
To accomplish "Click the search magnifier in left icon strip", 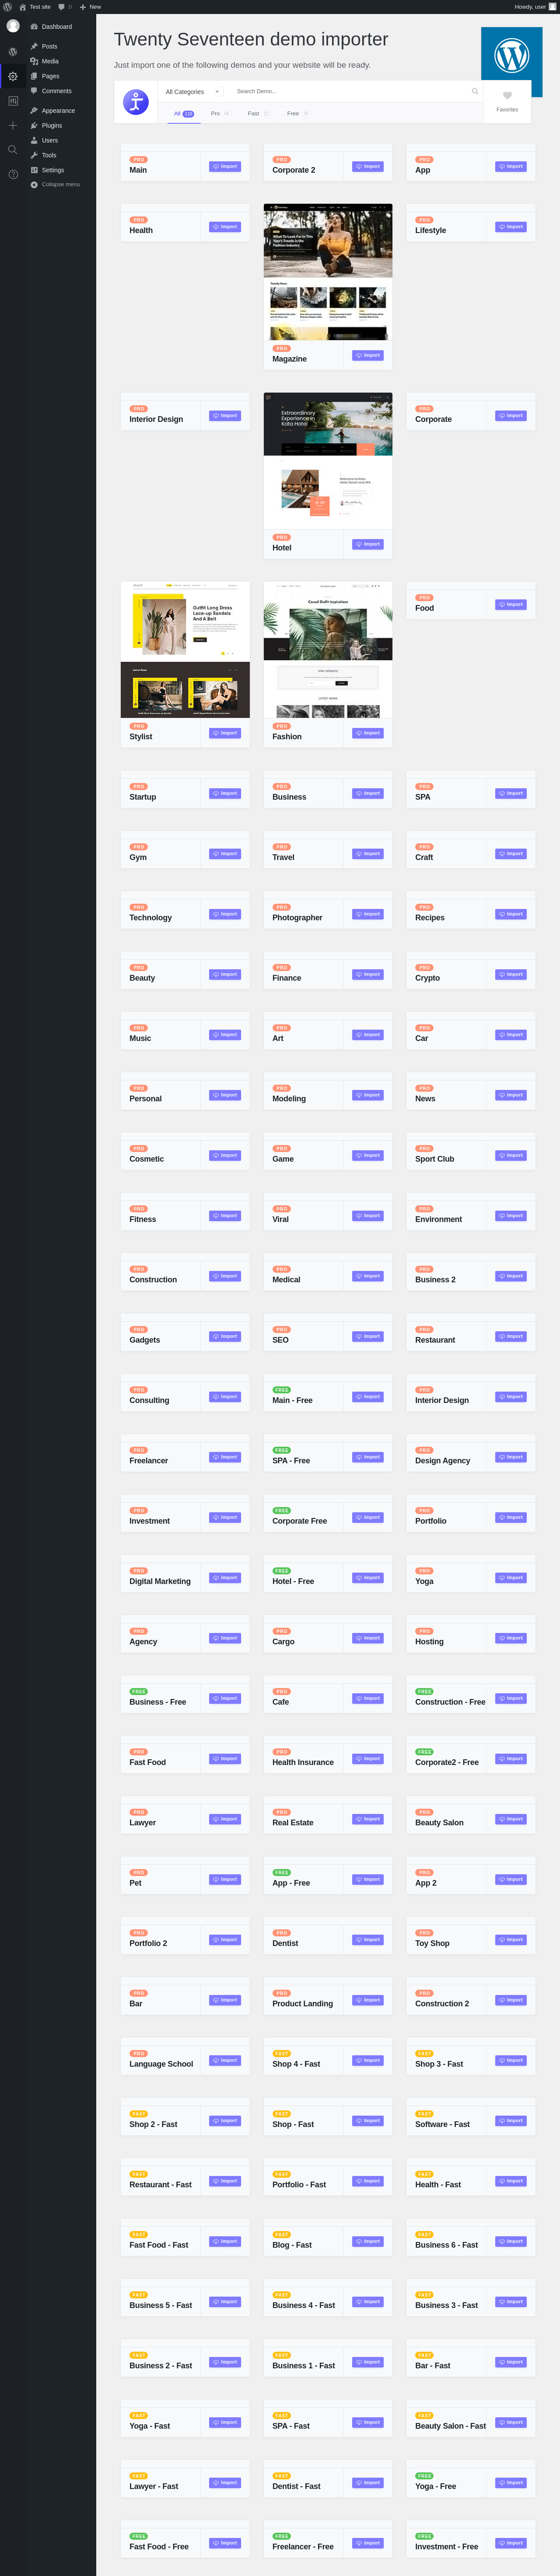I will pyautogui.click(x=13, y=150).
